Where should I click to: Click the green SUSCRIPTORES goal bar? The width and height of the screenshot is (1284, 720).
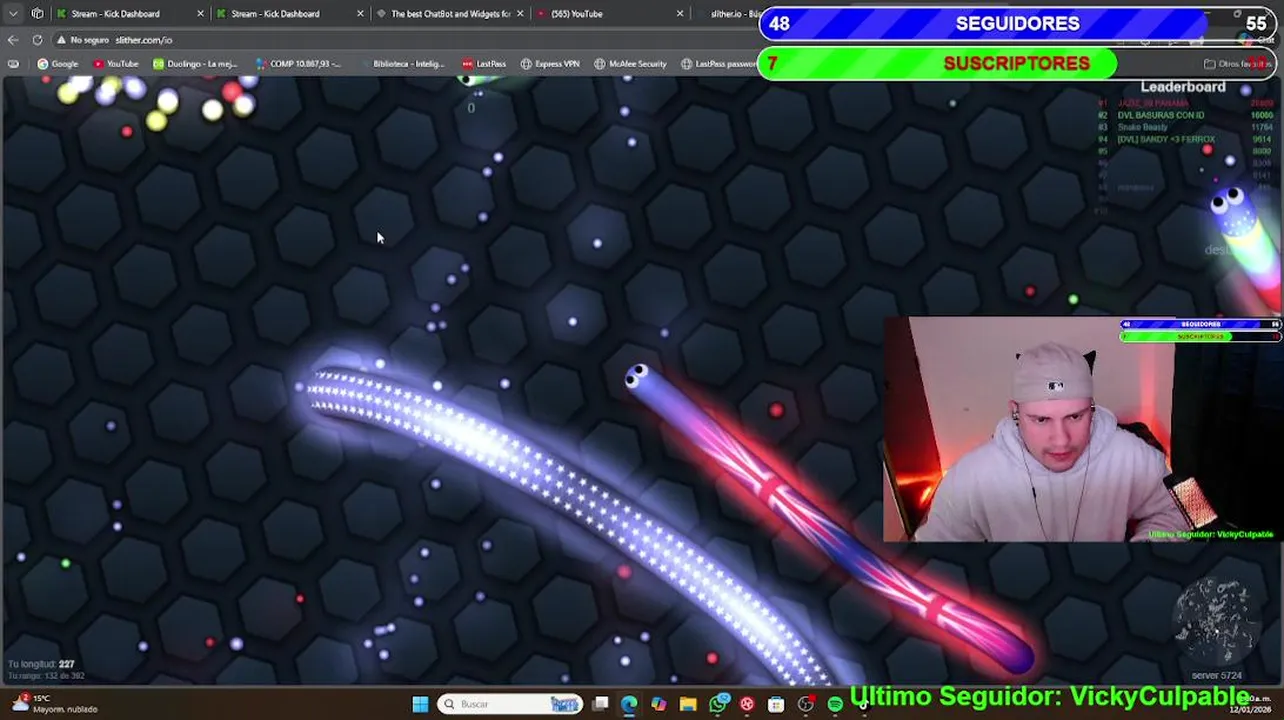(x=1017, y=63)
